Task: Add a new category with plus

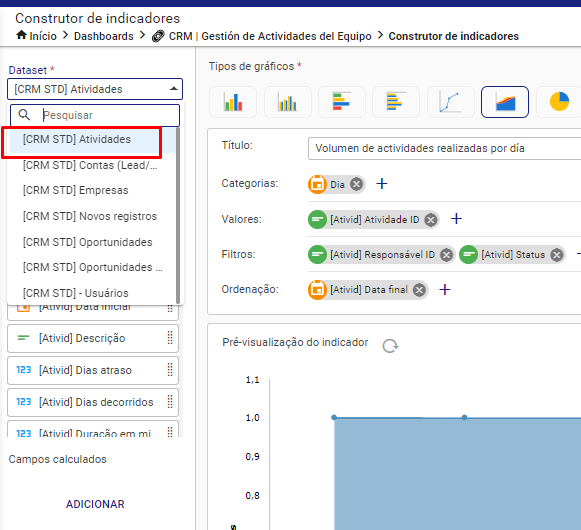Action: 382,183
